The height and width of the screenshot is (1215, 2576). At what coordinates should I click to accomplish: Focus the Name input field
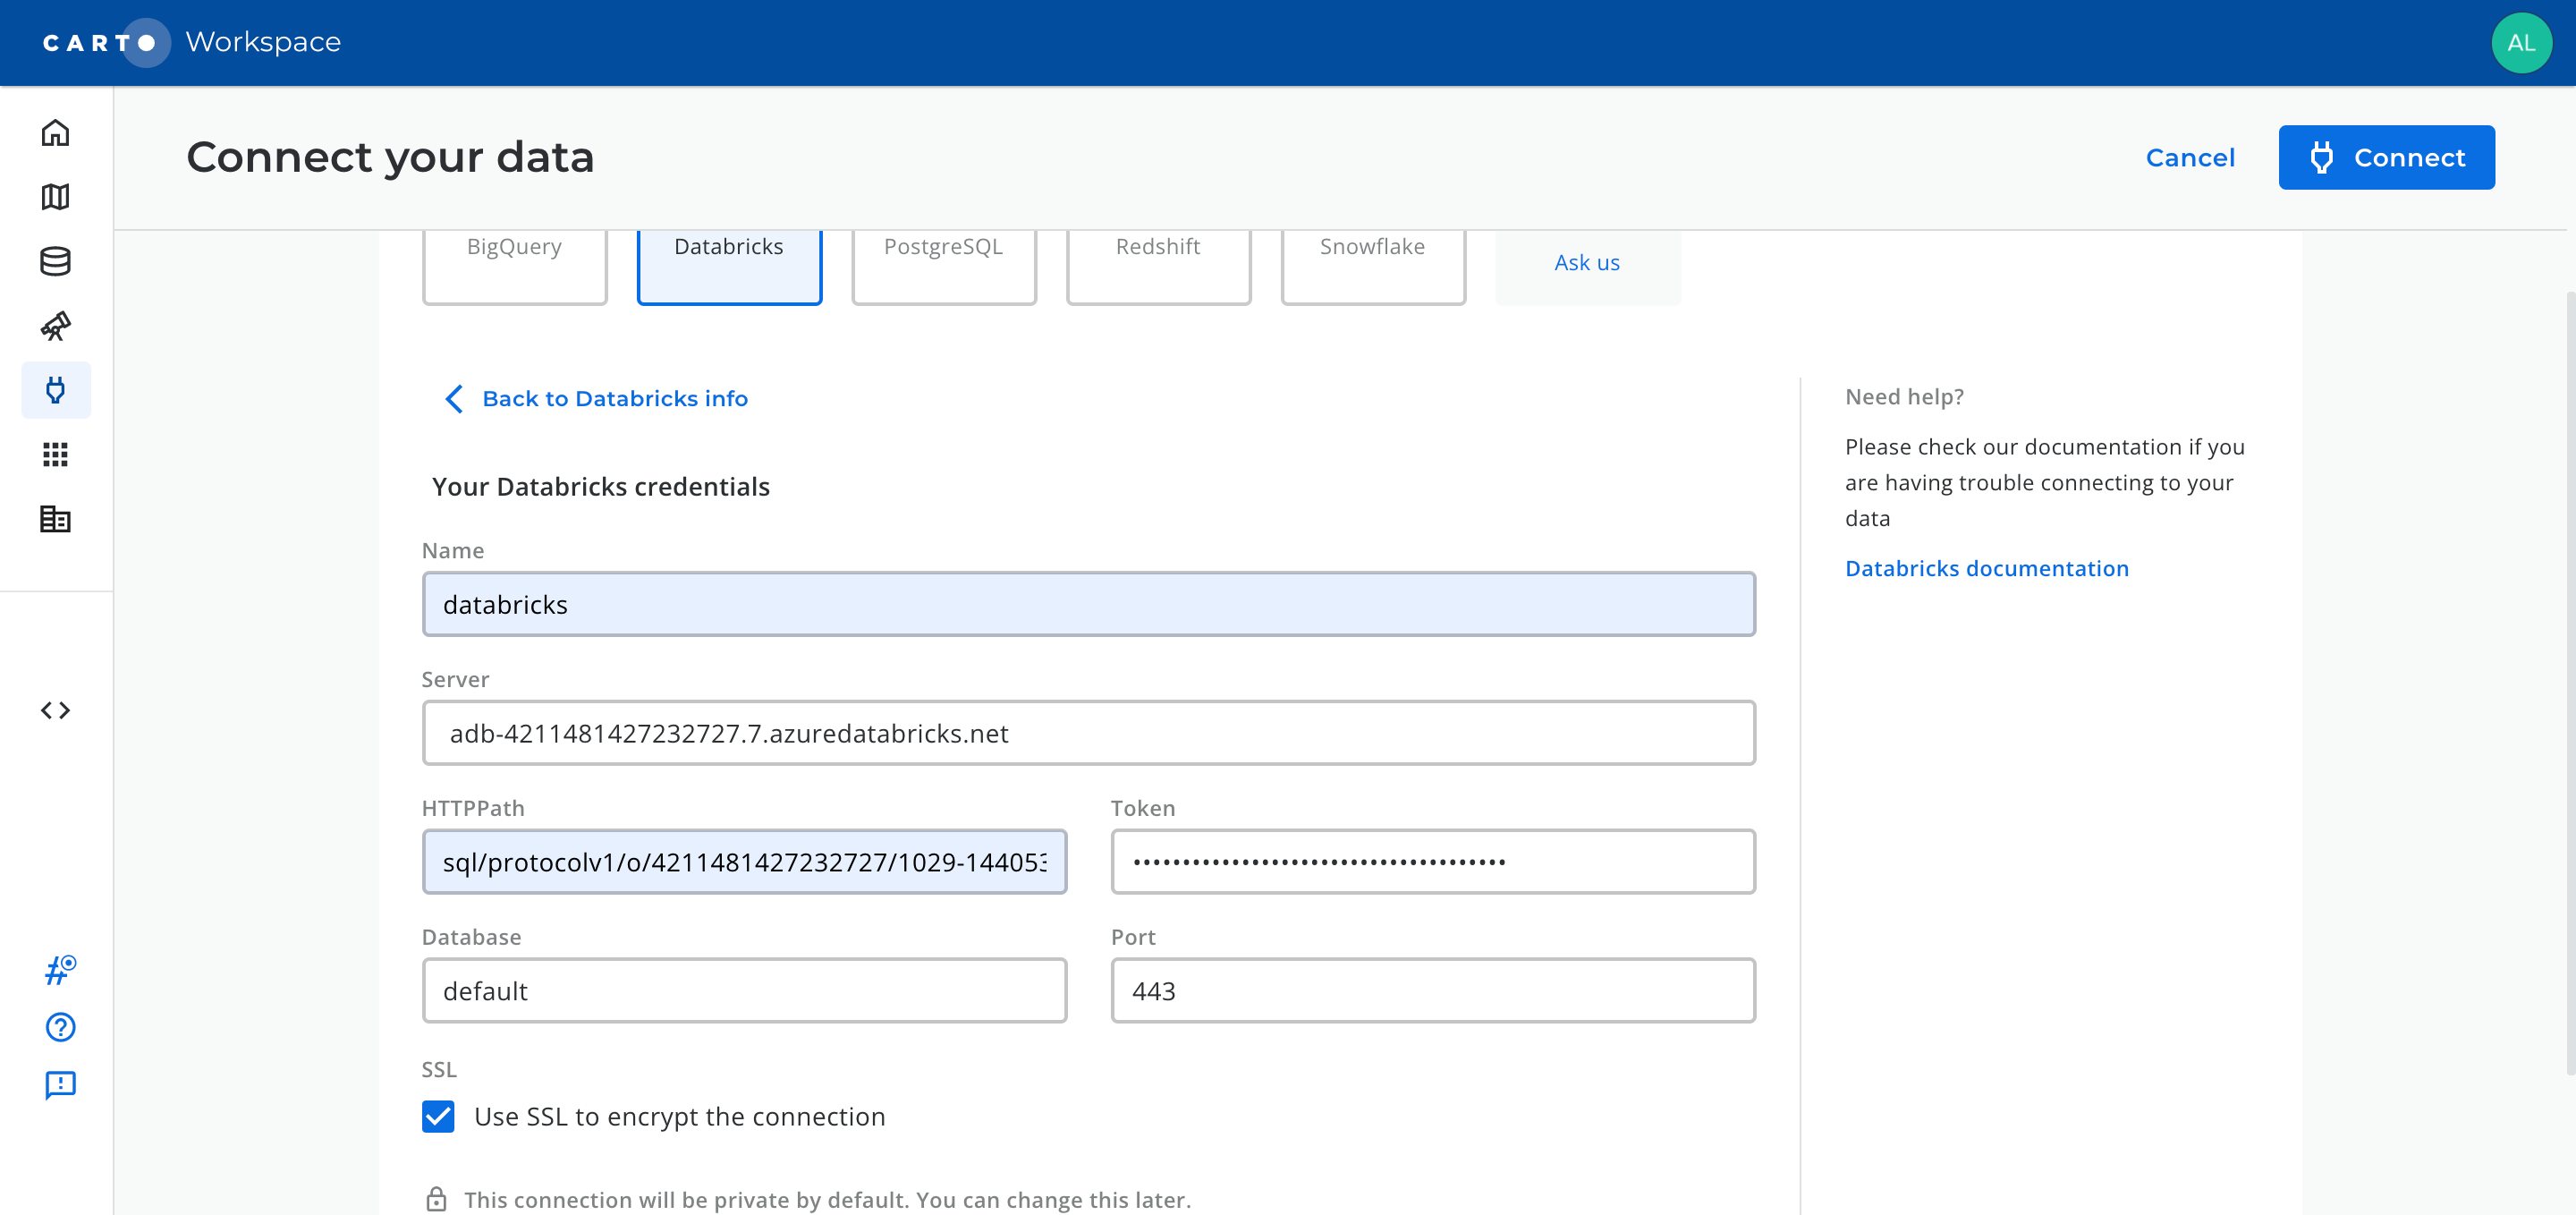coord(1088,604)
